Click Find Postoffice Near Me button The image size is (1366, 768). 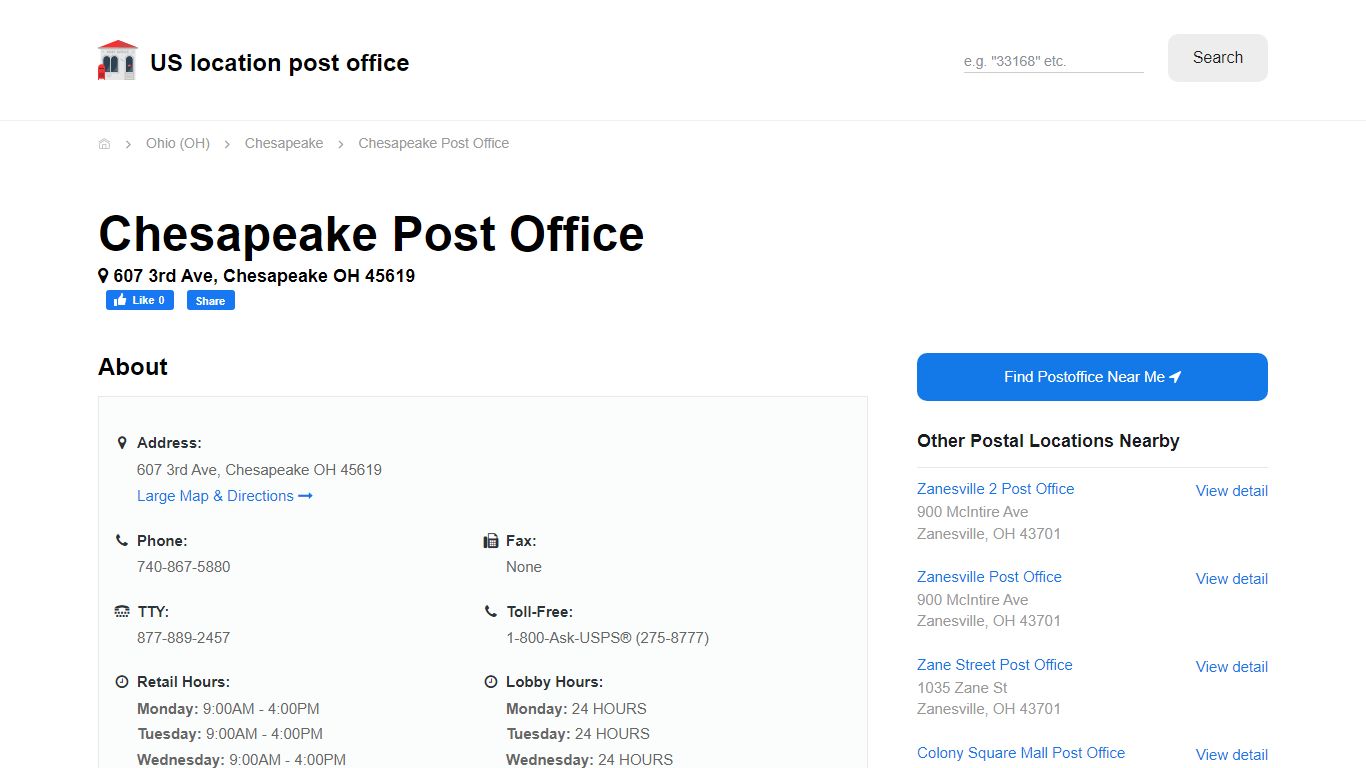pos(1092,377)
